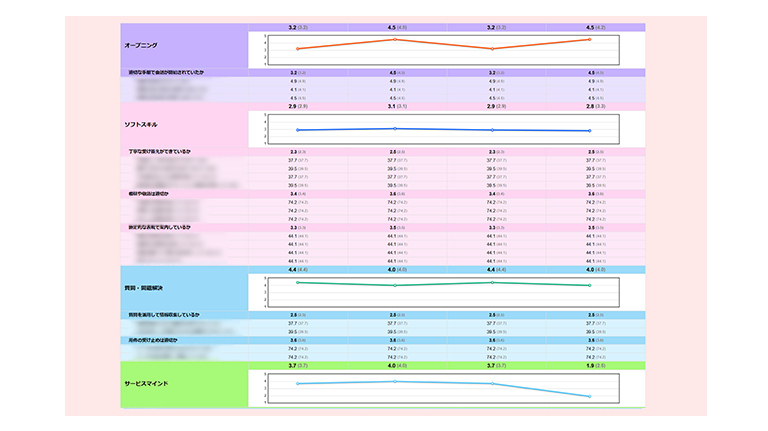Click the 1.9 score above the サービスマインド chart
The height and width of the screenshot is (431, 768).
click(x=589, y=365)
